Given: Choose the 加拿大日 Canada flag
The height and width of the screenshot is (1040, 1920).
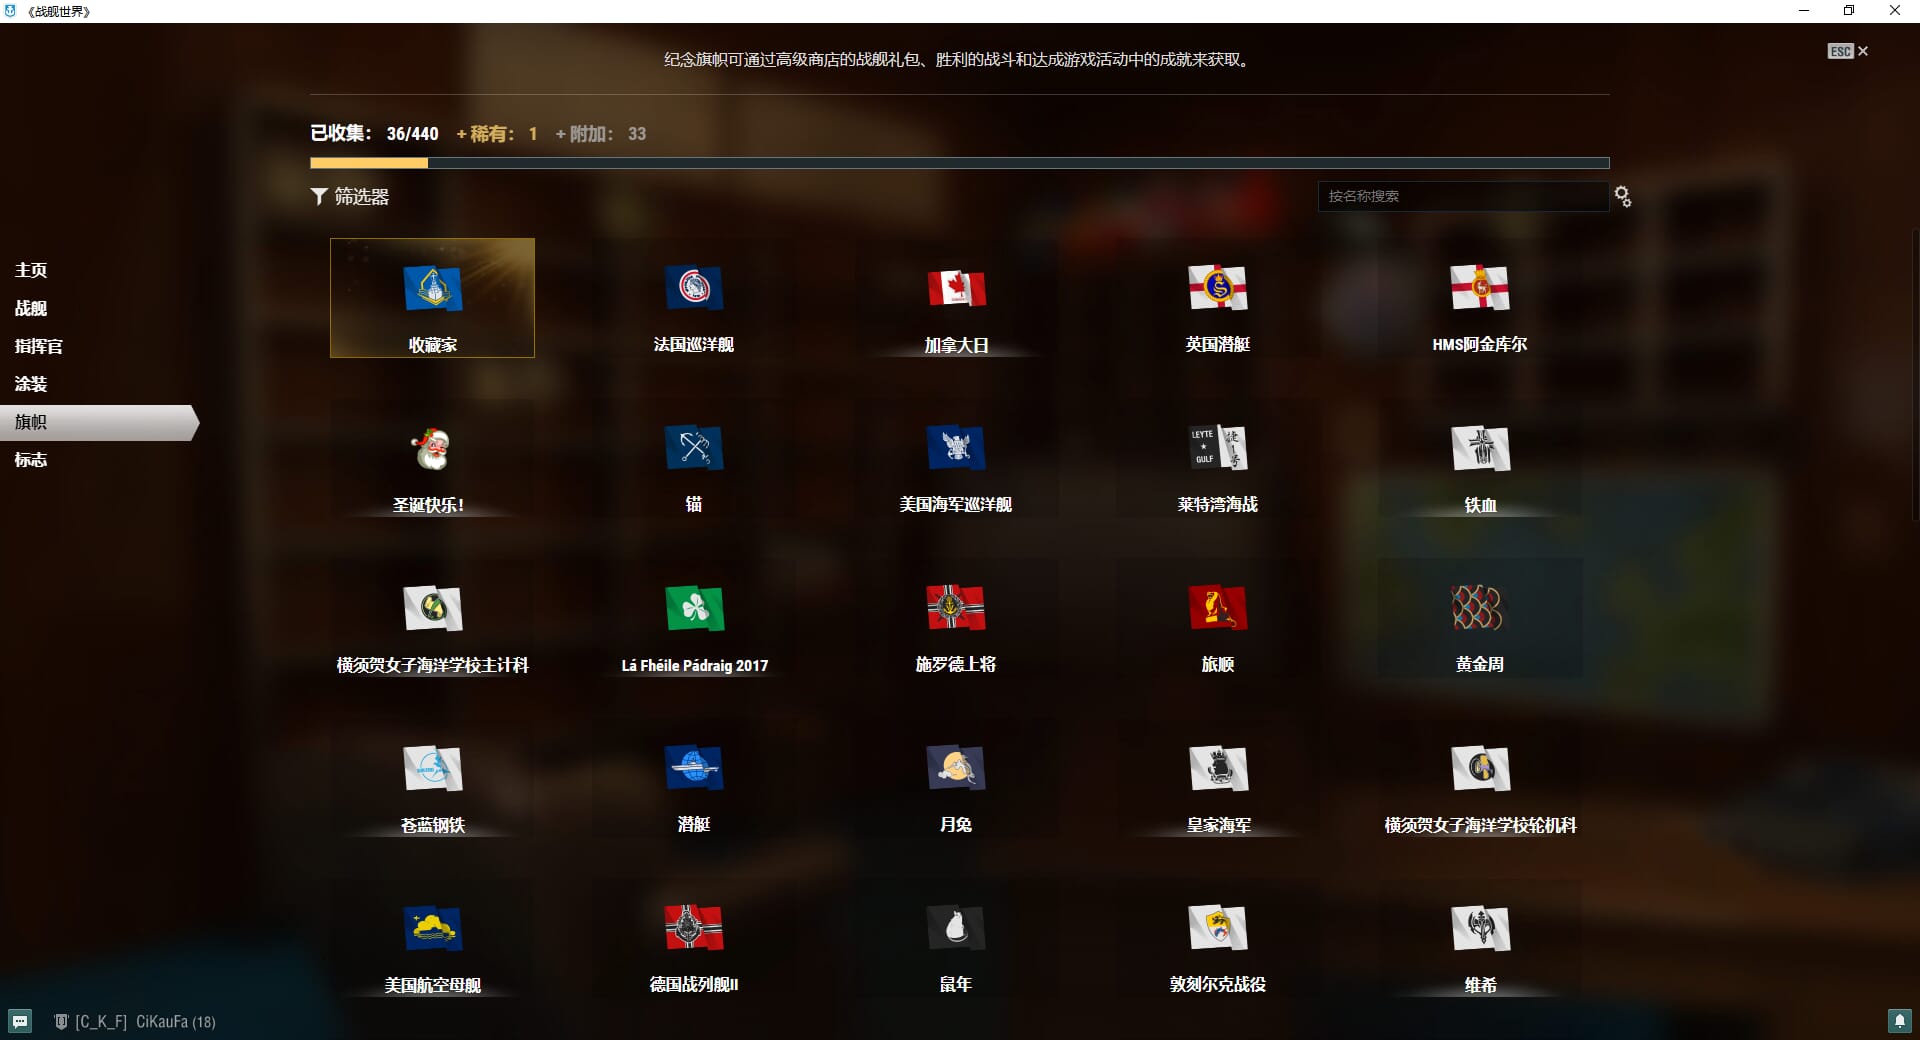Looking at the screenshot, I should (x=956, y=290).
